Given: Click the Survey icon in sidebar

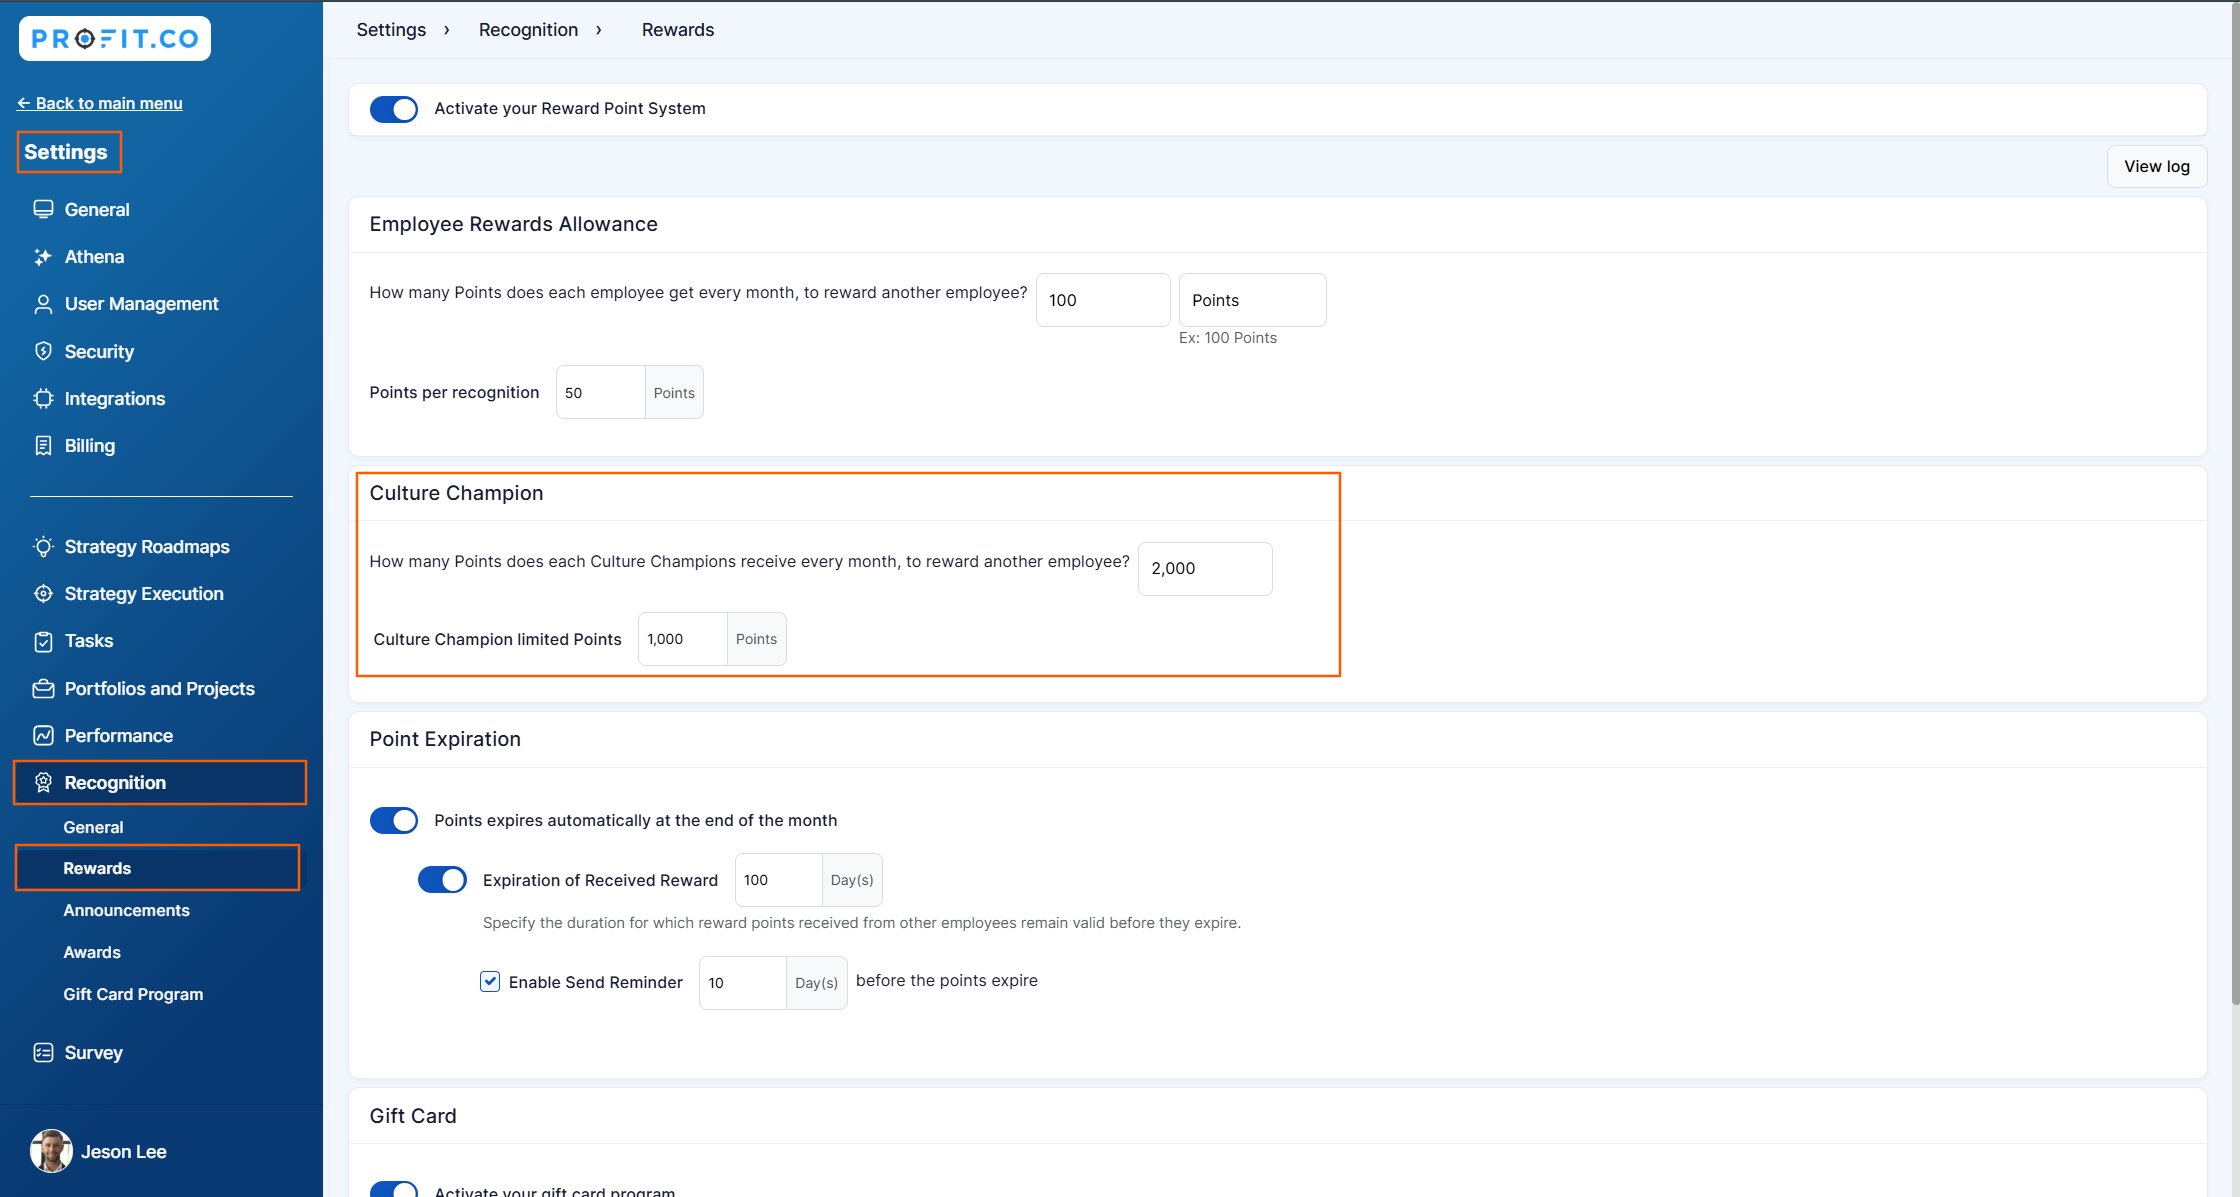Looking at the screenshot, I should [x=43, y=1053].
